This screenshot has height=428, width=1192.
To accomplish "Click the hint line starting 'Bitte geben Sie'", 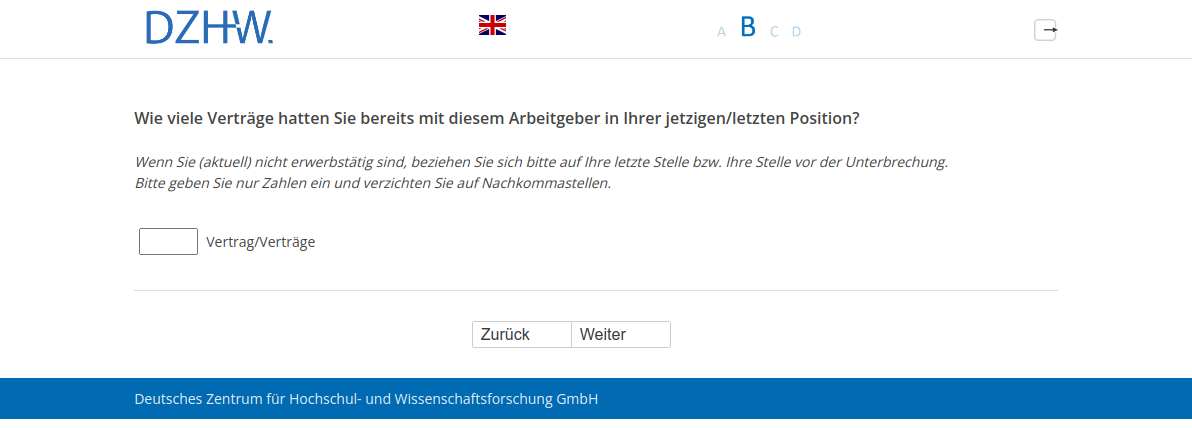I will [372, 183].
